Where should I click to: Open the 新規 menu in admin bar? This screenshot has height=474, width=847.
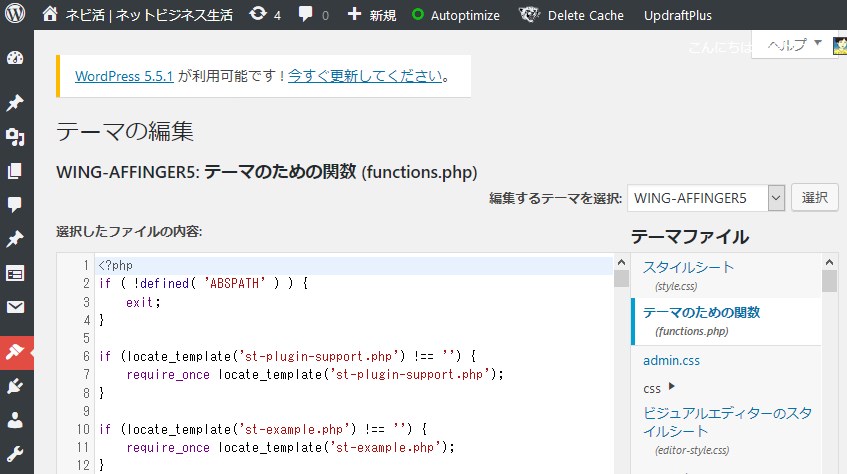tap(371, 15)
